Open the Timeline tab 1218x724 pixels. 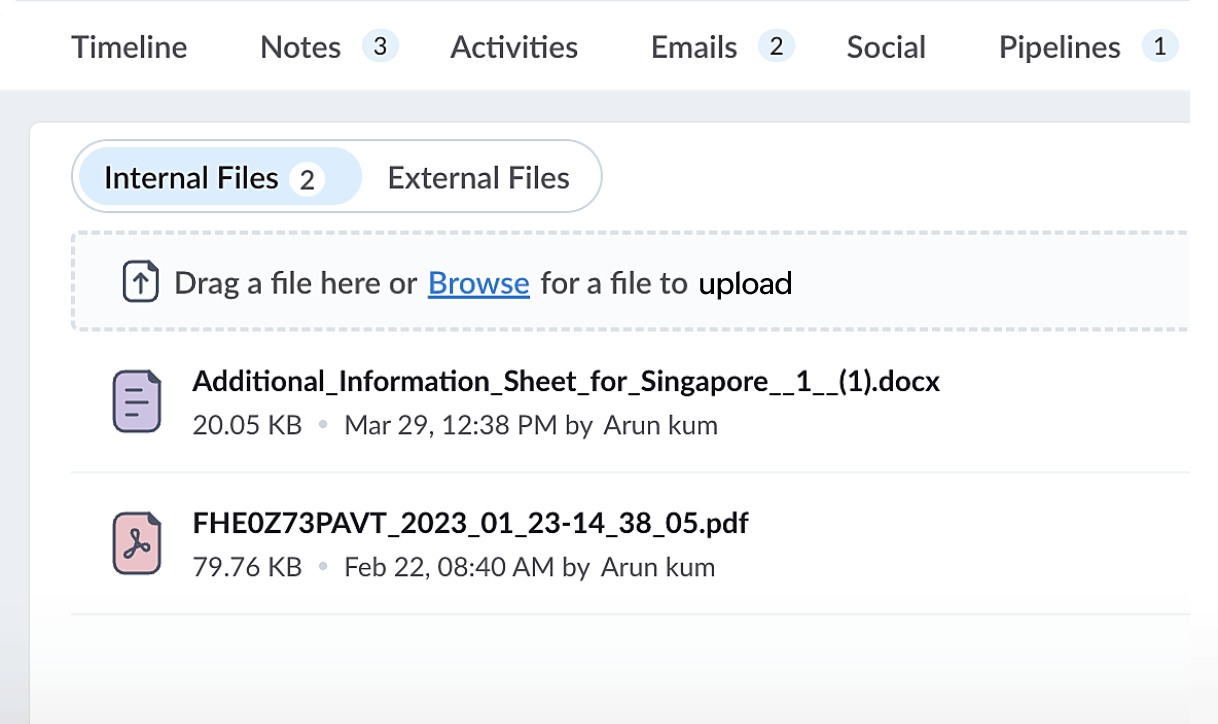click(129, 47)
